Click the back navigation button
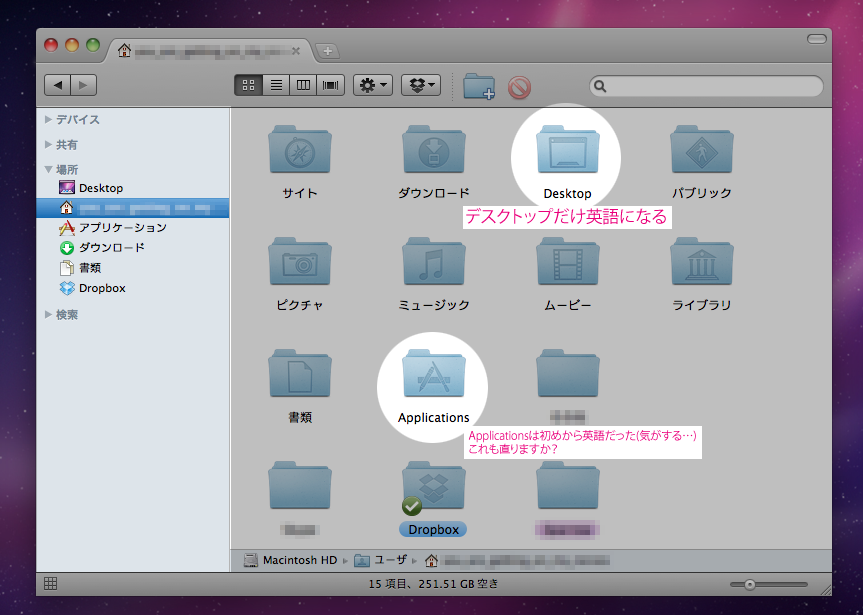Viewport: 863px width, 615px height. [x=58, y=86]
